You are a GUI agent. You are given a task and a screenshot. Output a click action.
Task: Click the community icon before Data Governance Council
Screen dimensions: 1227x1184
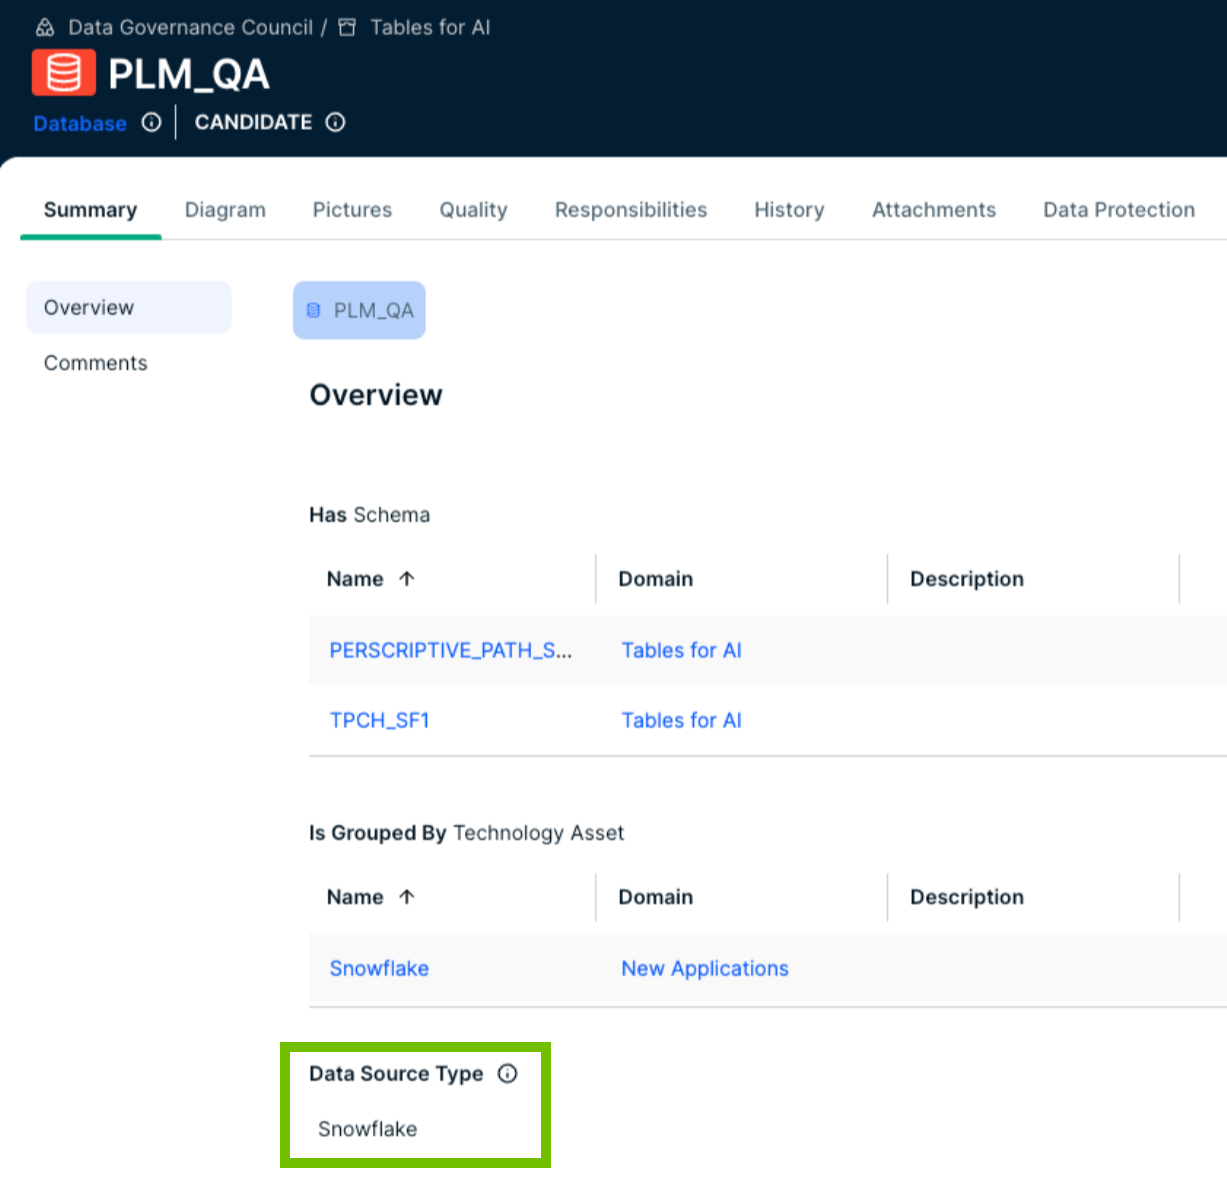point(45,27)
